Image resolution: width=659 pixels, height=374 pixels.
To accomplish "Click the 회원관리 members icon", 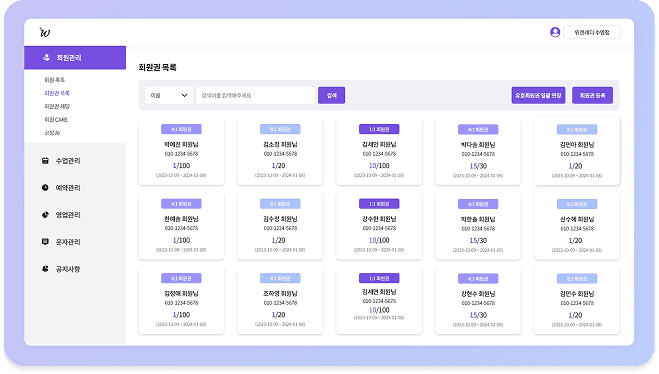I will [x=46, y=58].
